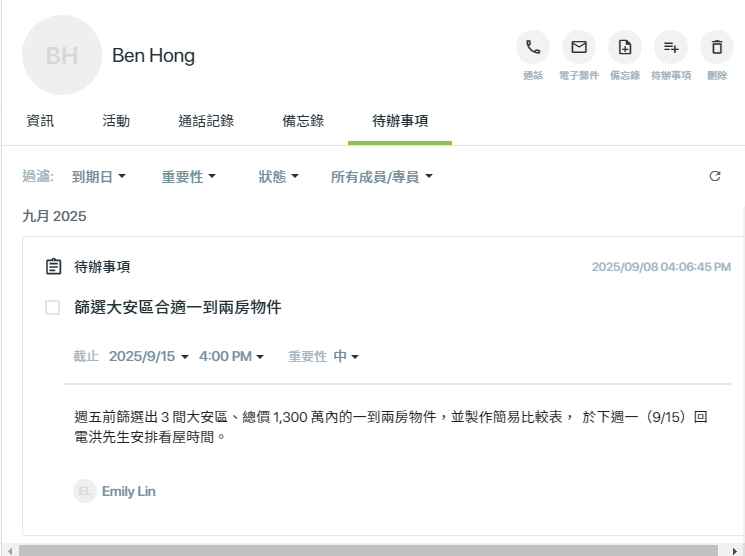The width and height of the screenshot is (745, 556).
Task: Click the phone call icon
Action: pos(533,47)
